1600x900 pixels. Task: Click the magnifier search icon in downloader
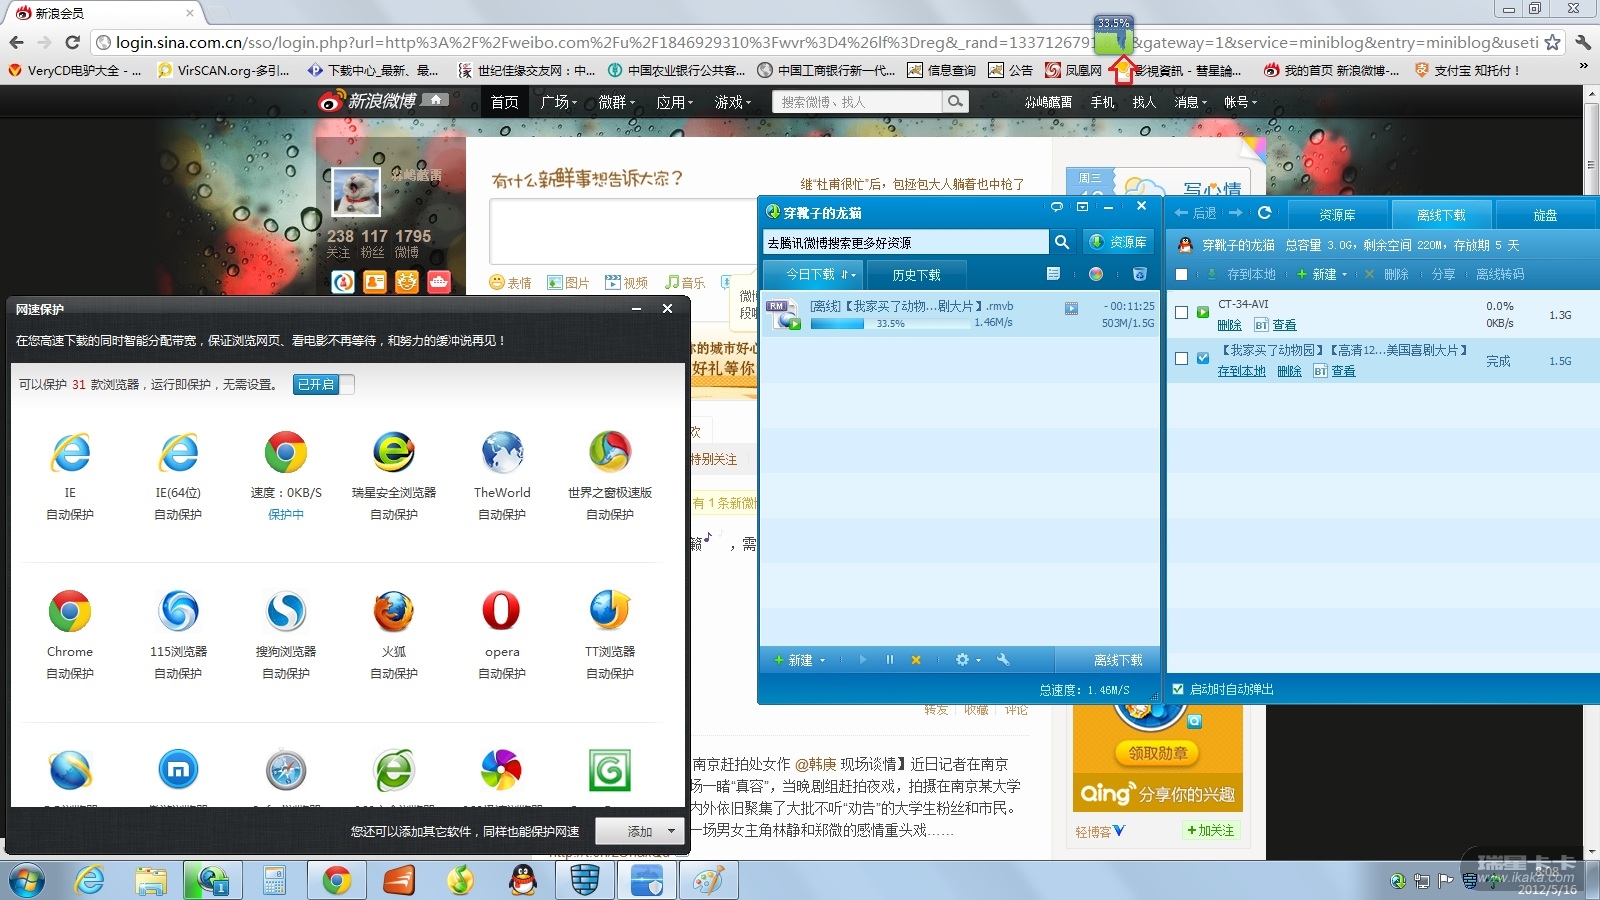click(x=1062, y=242)
